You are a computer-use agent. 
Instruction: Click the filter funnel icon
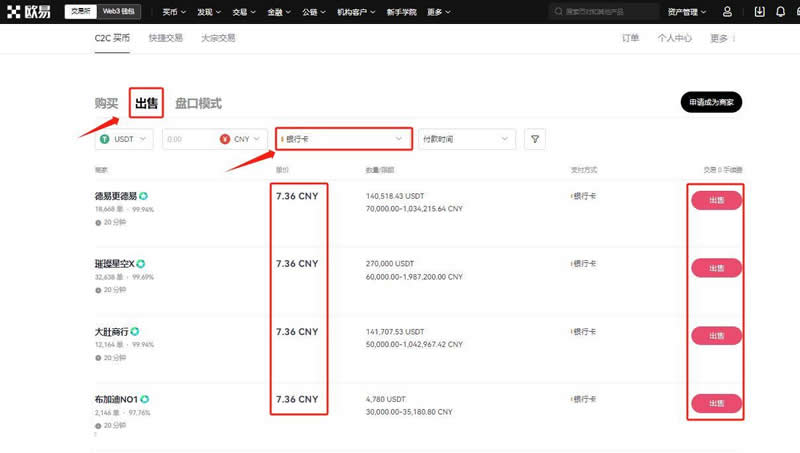[535, 139]
